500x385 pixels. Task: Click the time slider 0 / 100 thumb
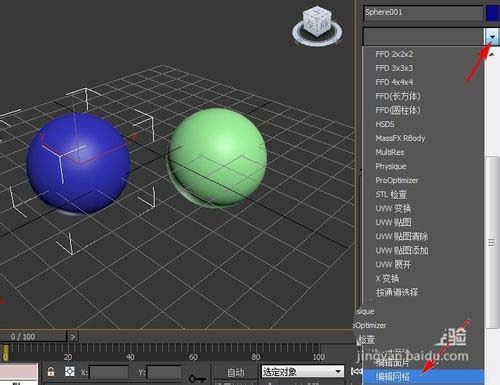point(33,336)
